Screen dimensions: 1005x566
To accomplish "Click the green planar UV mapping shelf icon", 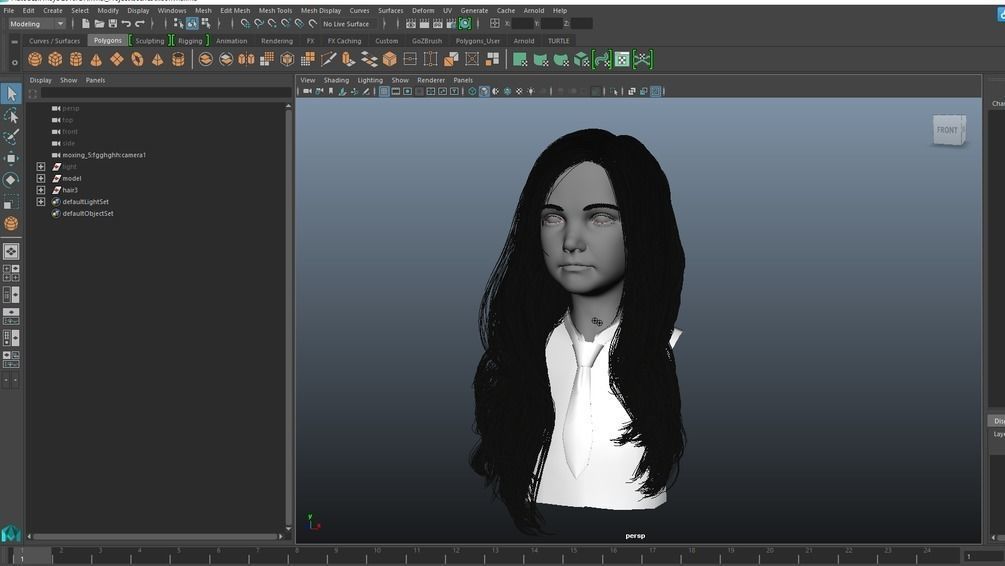I will (520, 60).
